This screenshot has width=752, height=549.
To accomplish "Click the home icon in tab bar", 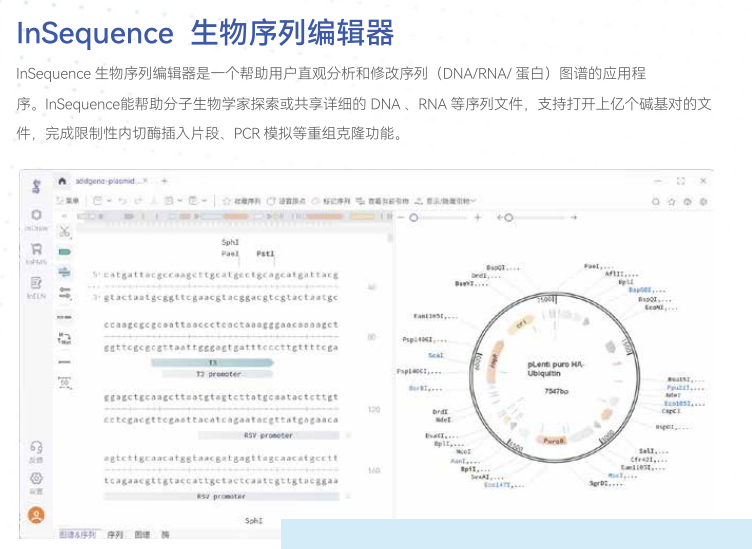I will [x=62, y=181].
